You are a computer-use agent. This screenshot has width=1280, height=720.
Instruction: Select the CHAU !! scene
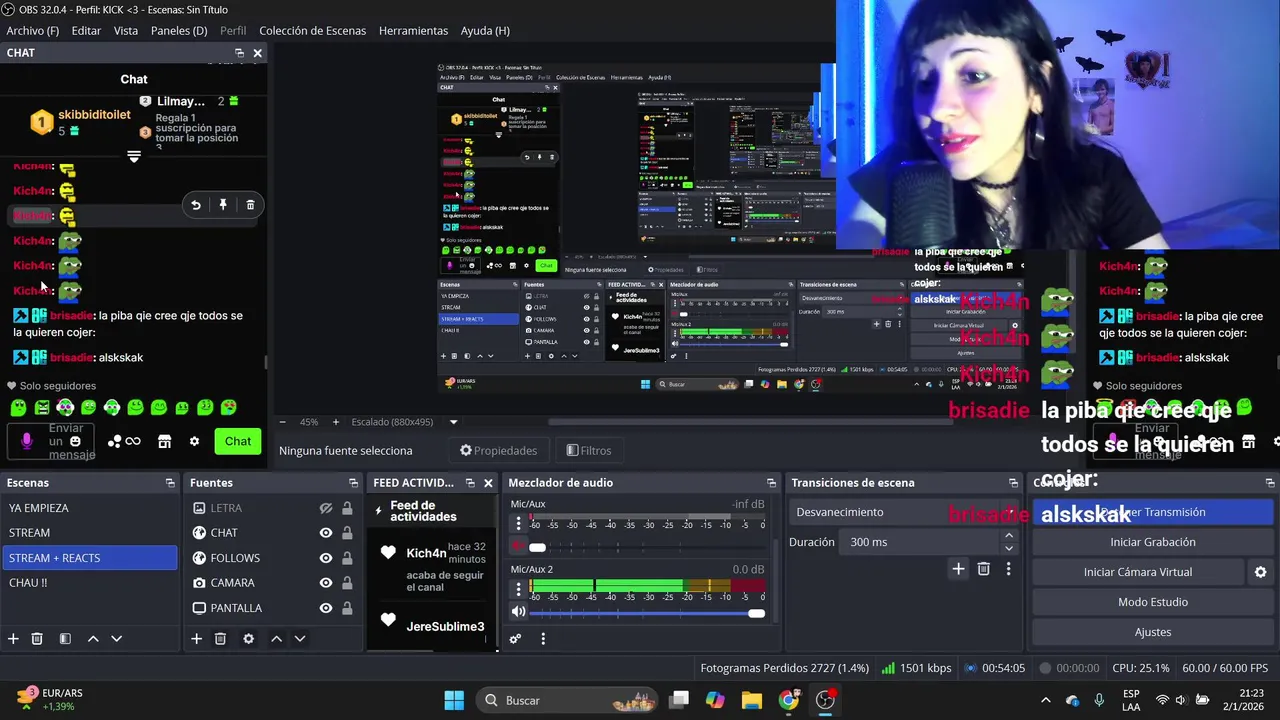point(89,583)
